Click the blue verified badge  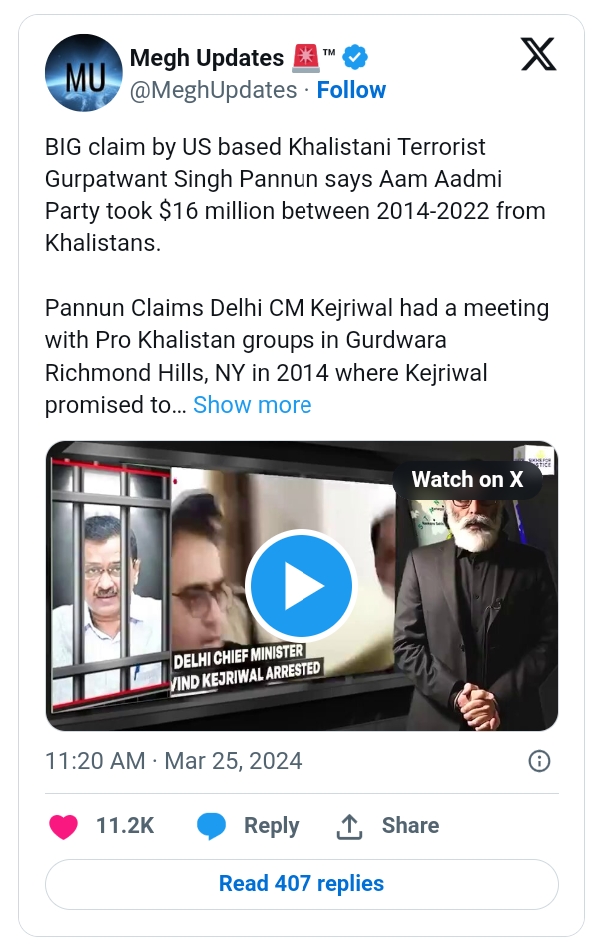359,57
